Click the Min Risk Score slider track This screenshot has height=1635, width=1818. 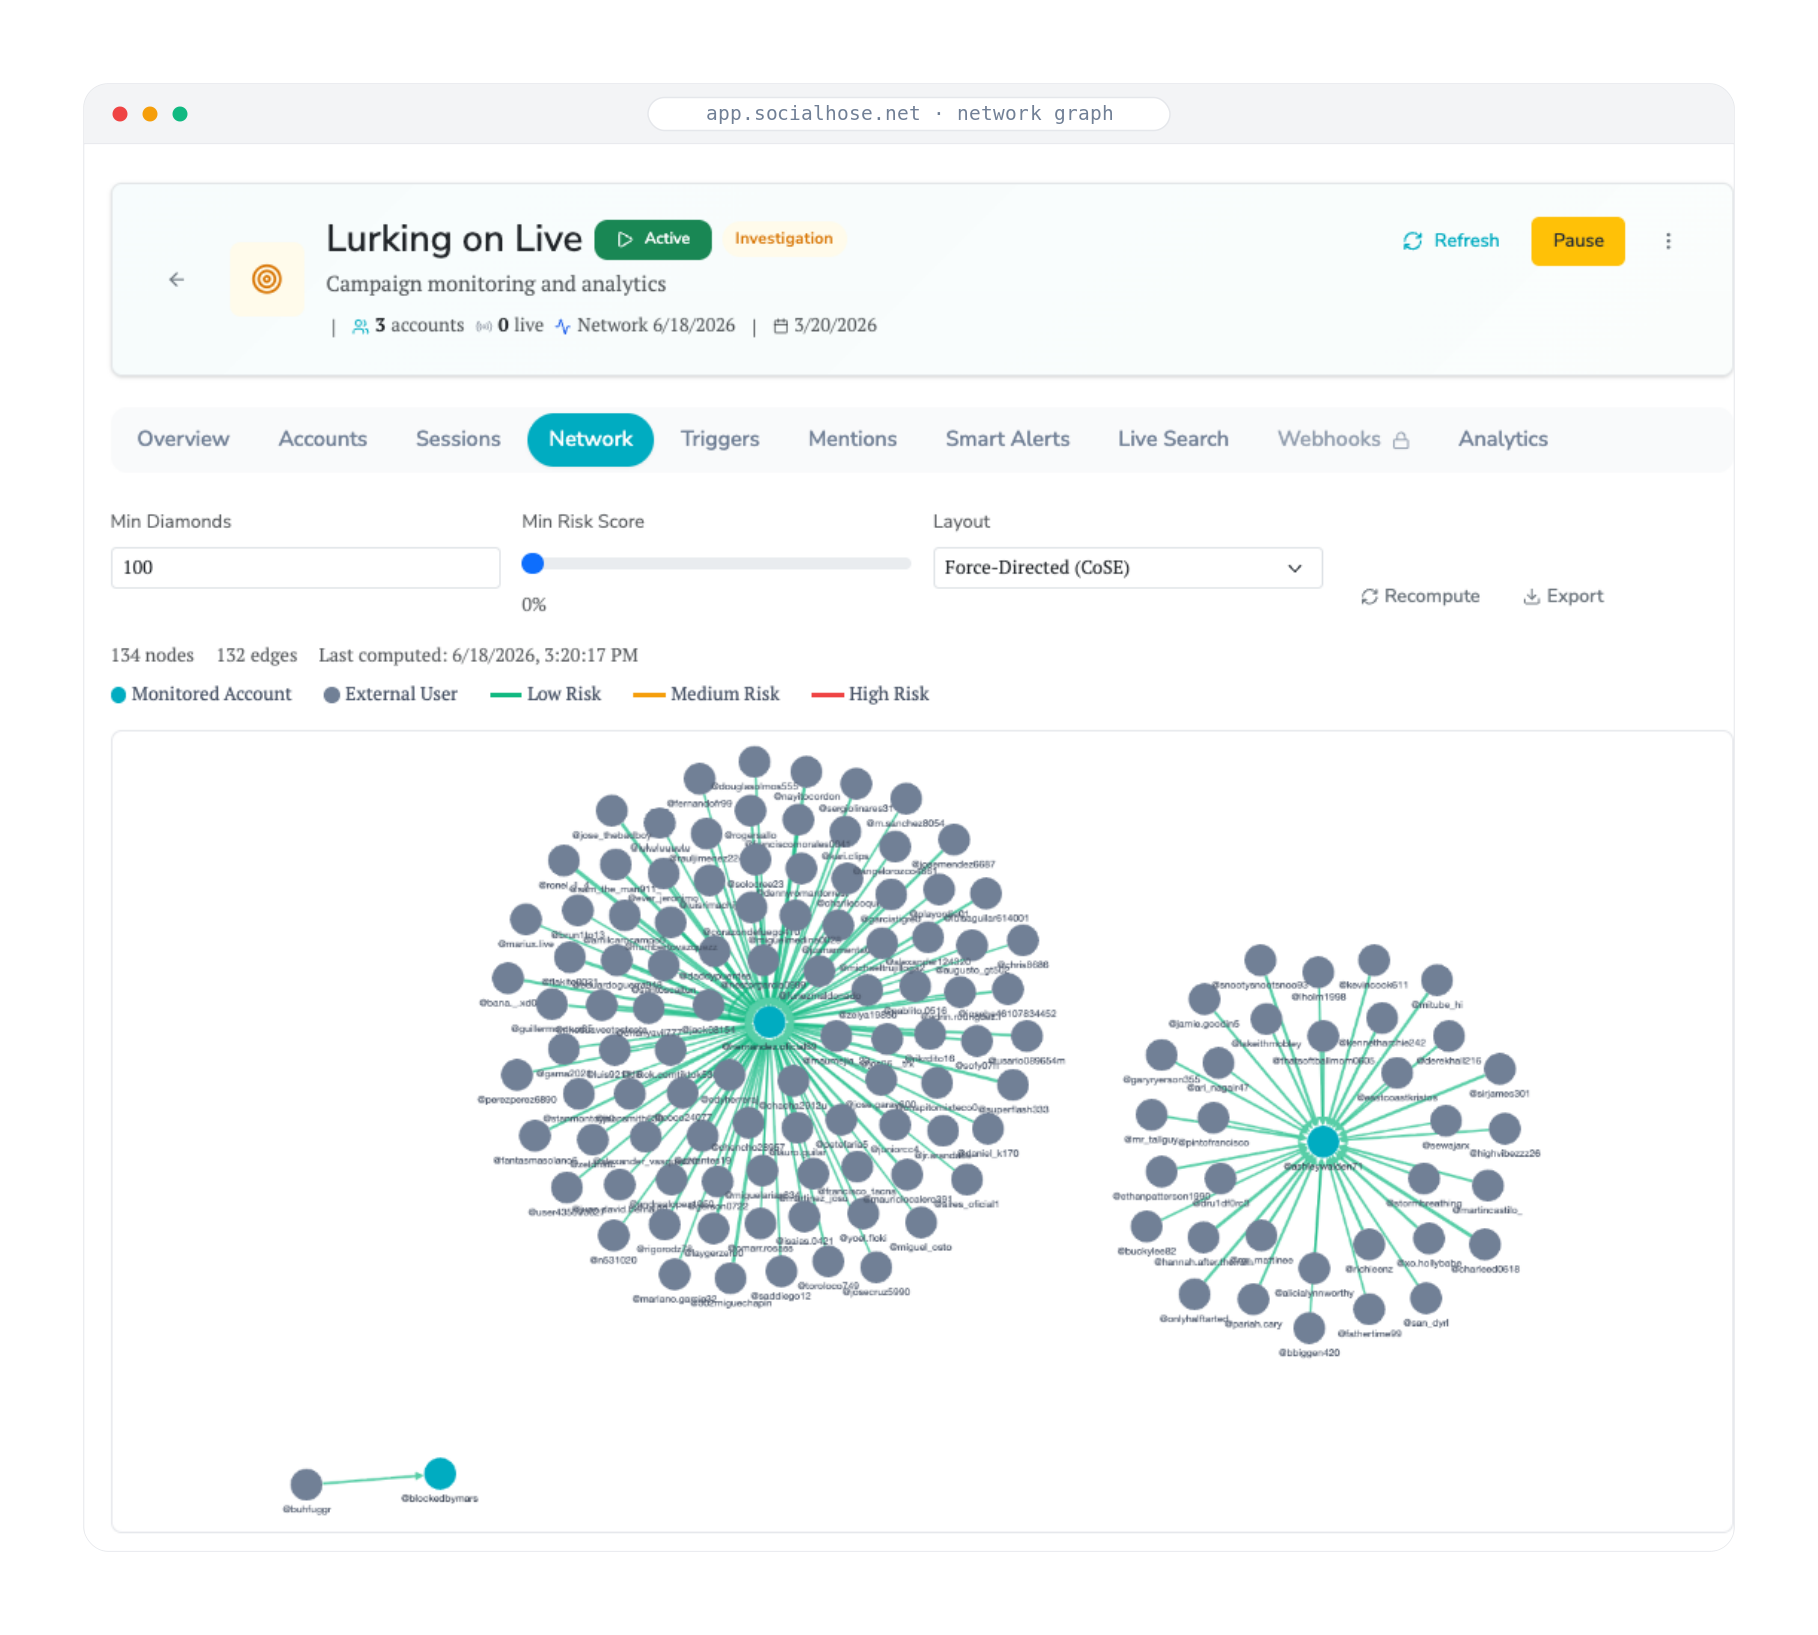716,564
